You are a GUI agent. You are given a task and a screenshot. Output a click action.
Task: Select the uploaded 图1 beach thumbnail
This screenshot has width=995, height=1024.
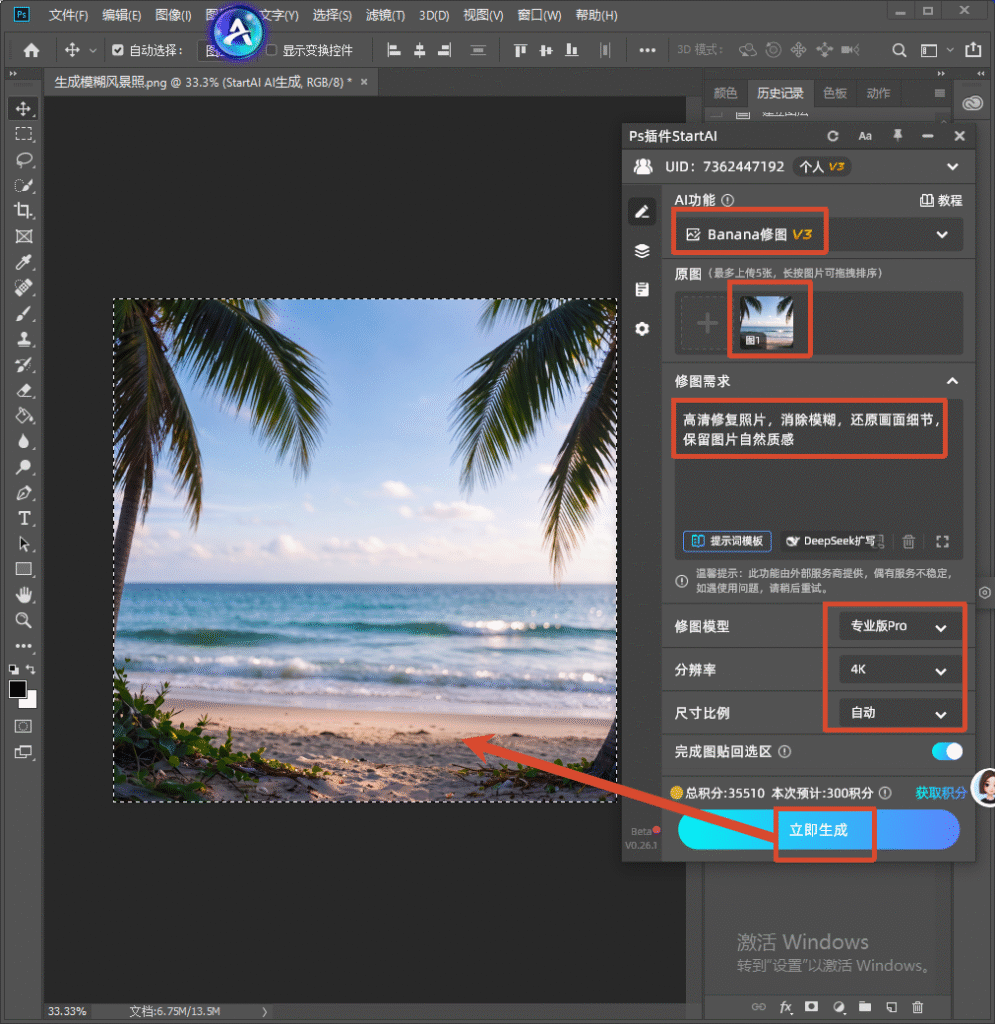click(766, 323)
